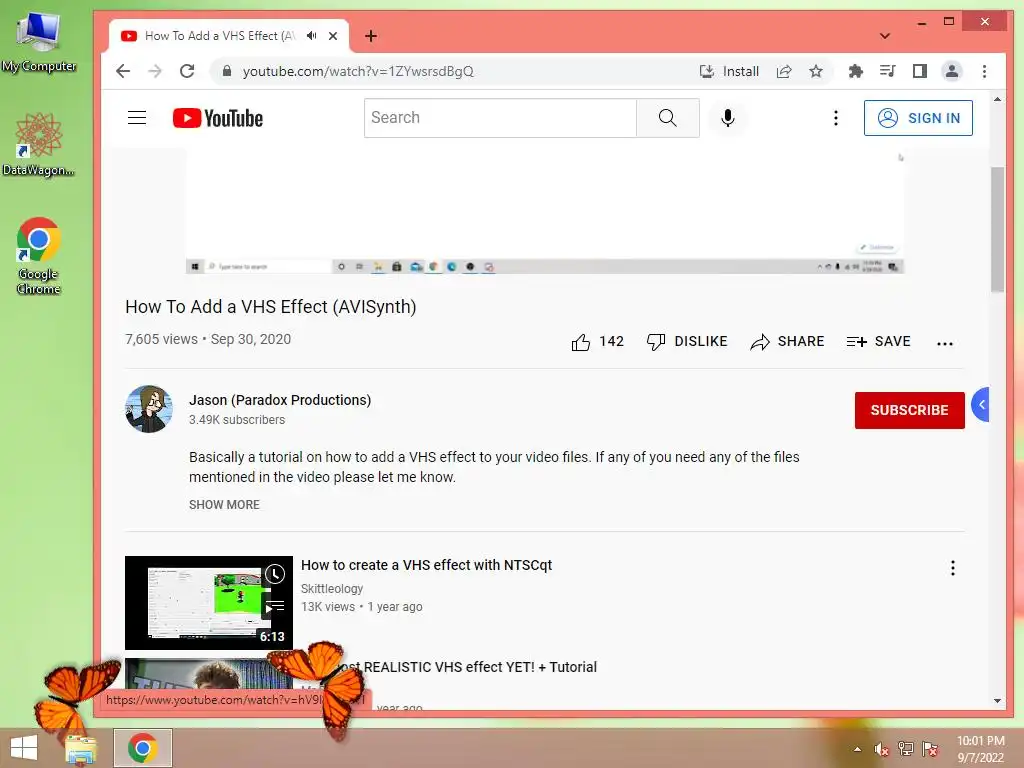The width and height of the screenshot is (1024, 768).
Task: Start voice search with microphone icon
Action: pos(728,118)
